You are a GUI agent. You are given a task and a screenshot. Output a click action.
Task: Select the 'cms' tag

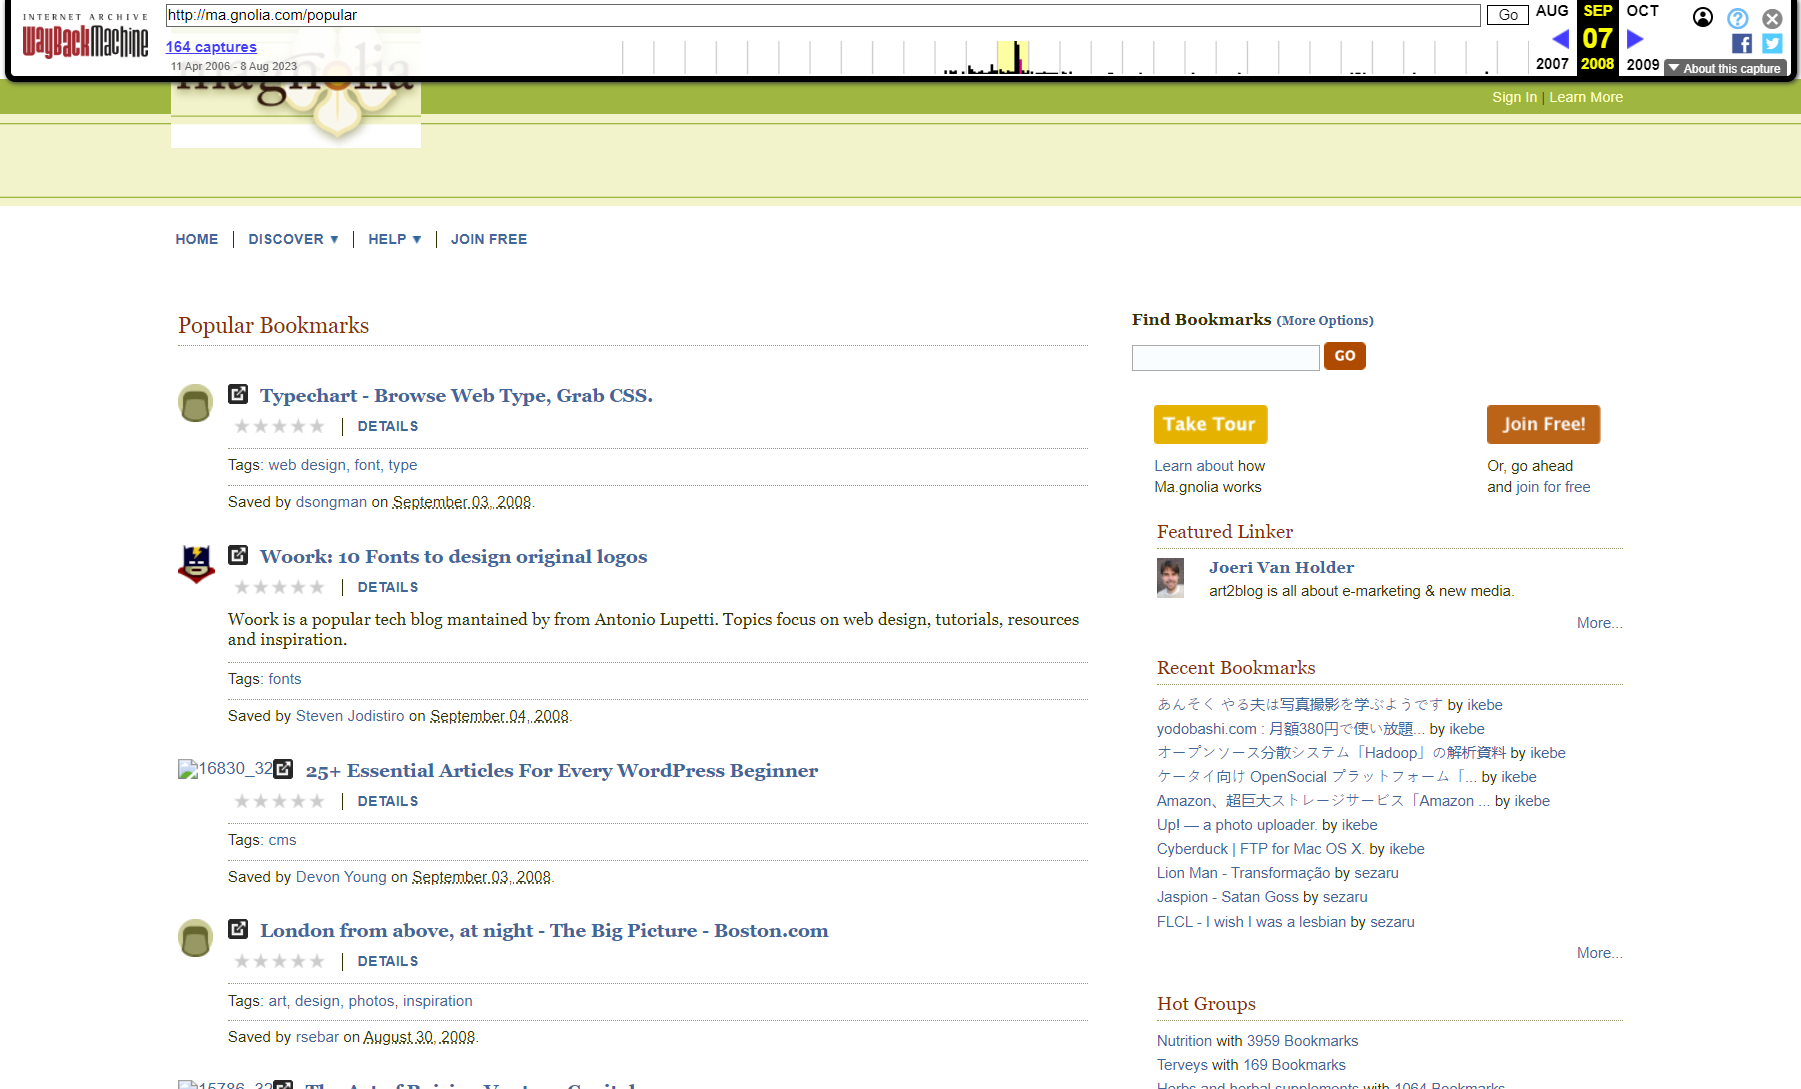click(282, 840)
